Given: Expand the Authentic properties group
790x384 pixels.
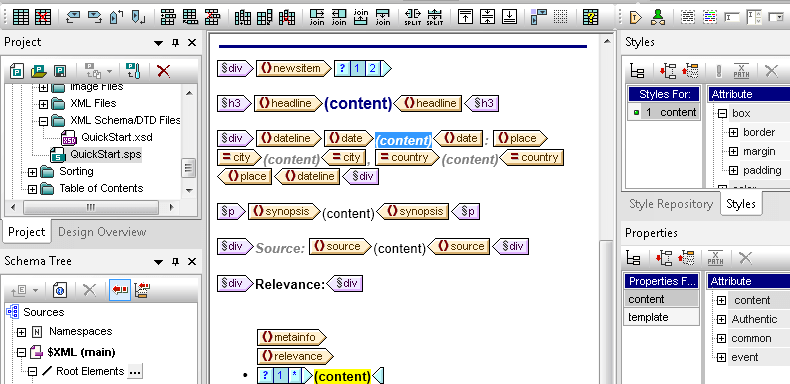Looking at the screenshot, I should point(721,319).
